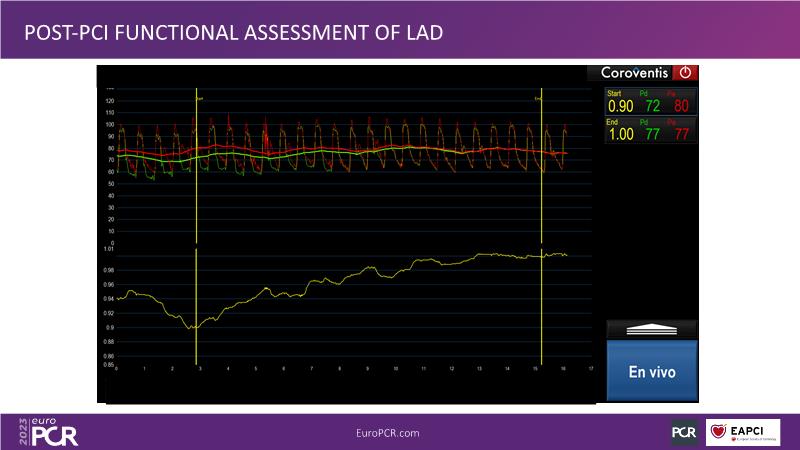Click the slide title text
800x450 pixels.
click(235, 32)
